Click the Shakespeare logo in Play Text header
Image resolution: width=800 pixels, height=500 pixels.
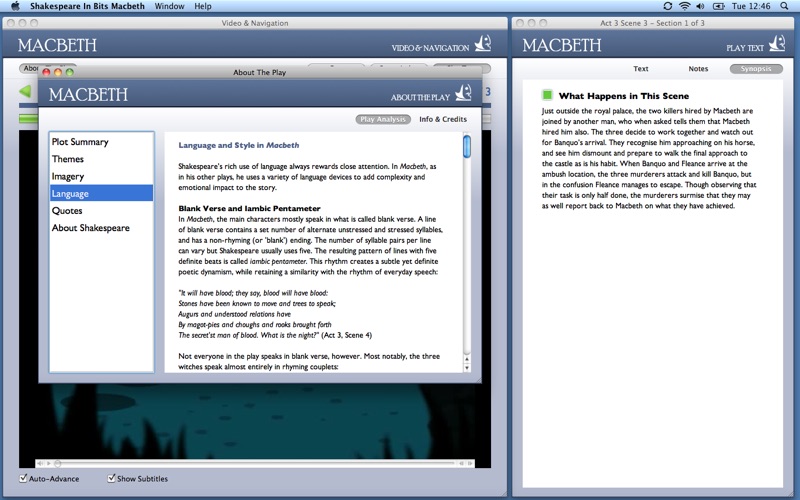[x=777, y=43]
